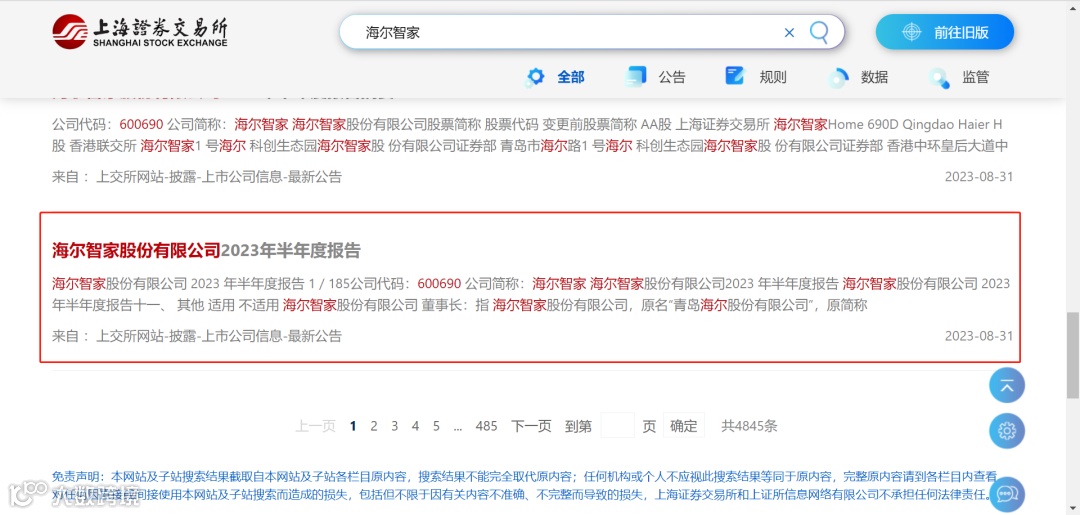Click the Shanghai Stock Exchange logo

point(140,32)
